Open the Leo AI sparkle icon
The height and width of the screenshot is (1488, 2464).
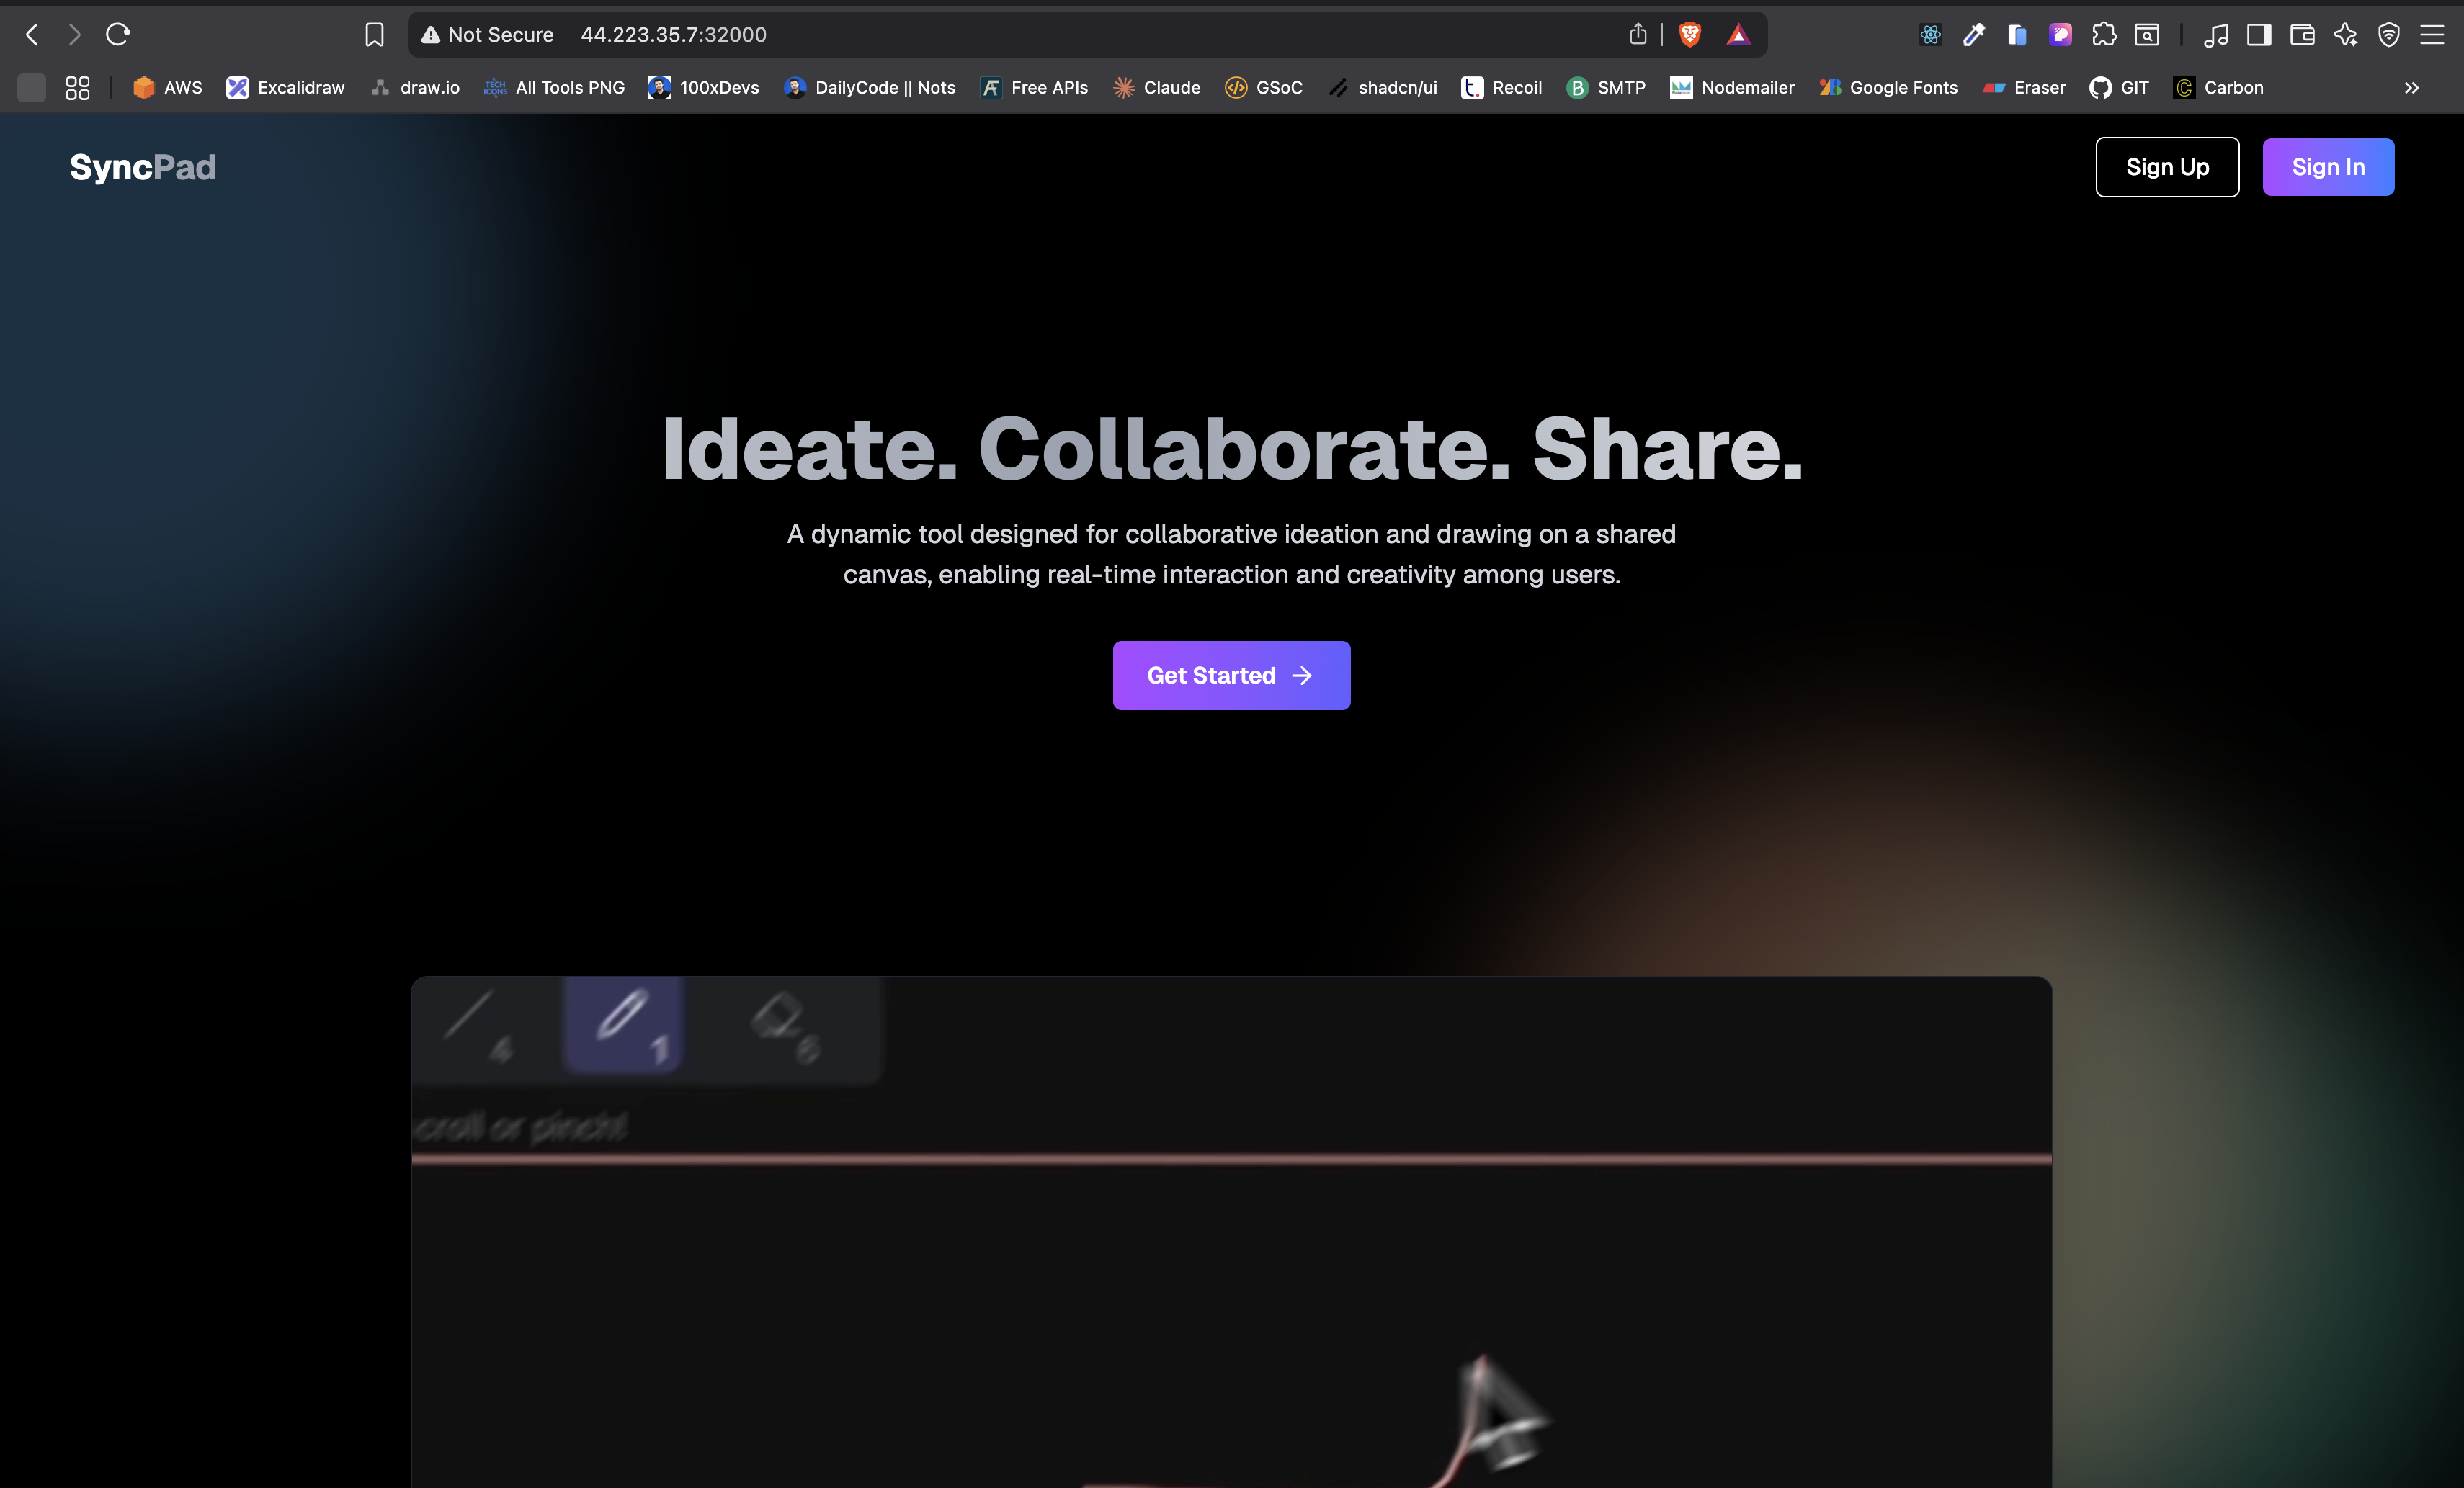coord(2345,35)
